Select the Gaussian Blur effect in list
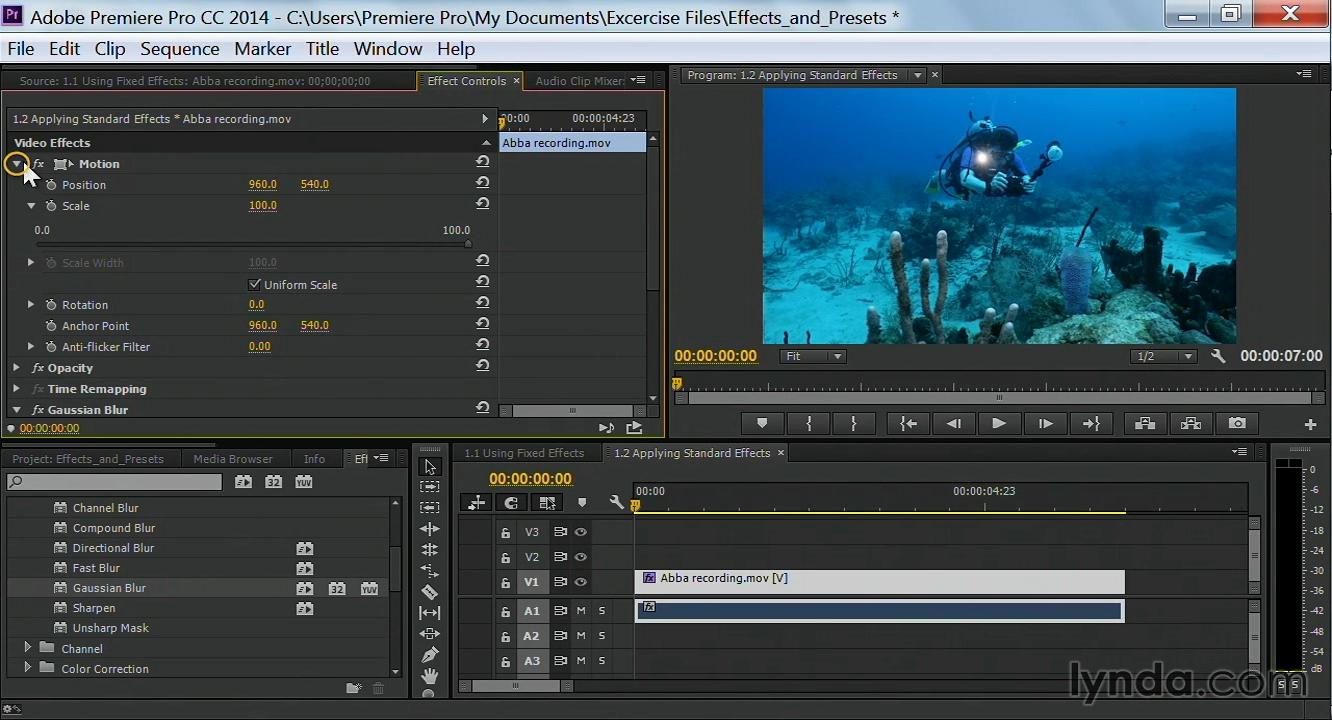The height and width of the screenshot is (720, 1332). 109,588
